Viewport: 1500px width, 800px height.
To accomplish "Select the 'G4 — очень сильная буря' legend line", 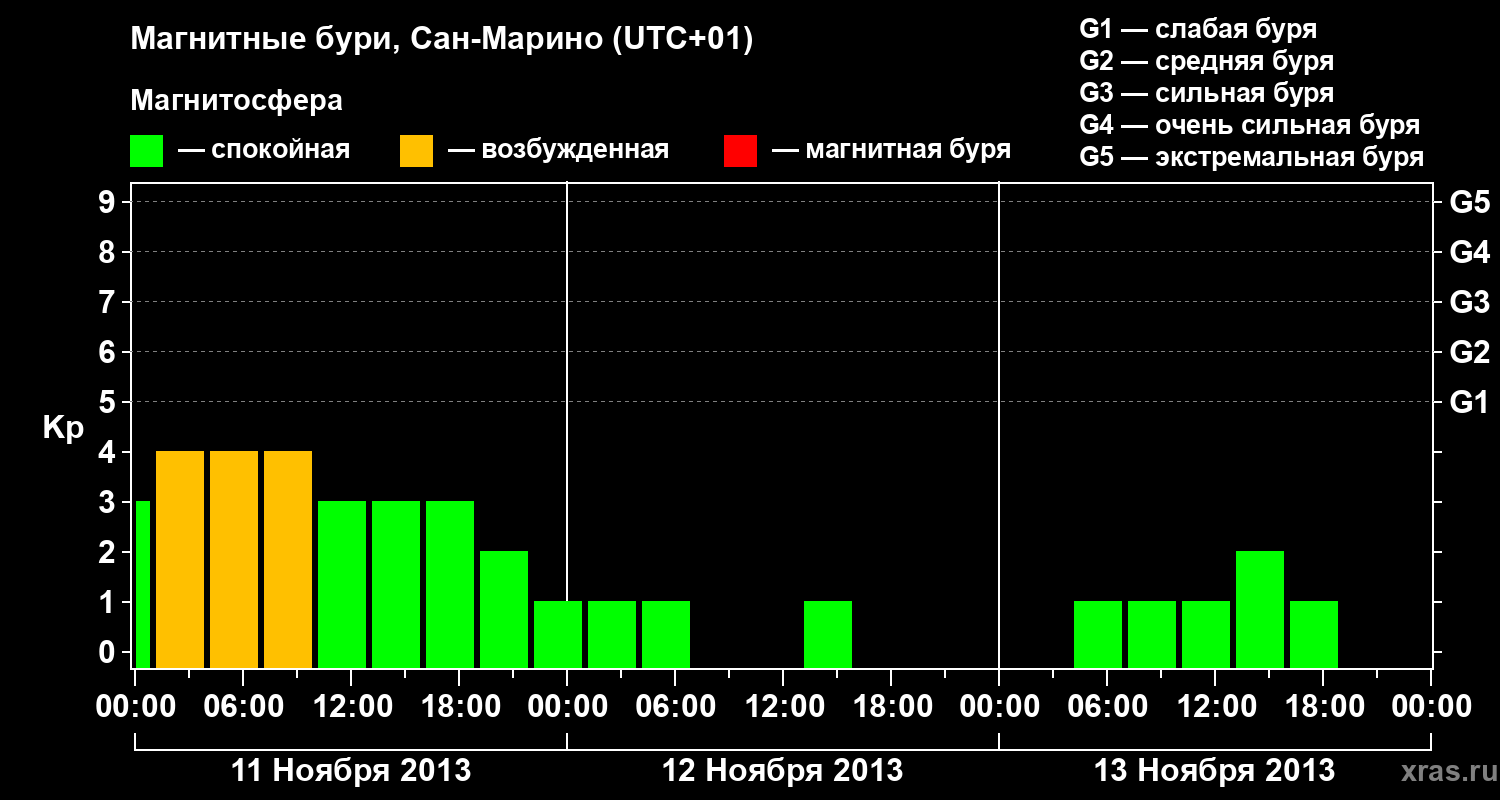I will (1250, 125).
